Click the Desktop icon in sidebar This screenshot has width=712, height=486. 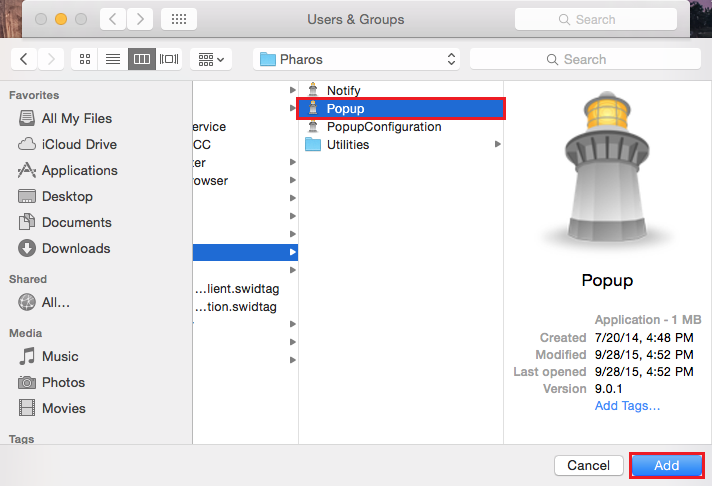click(x=27, y=196)
